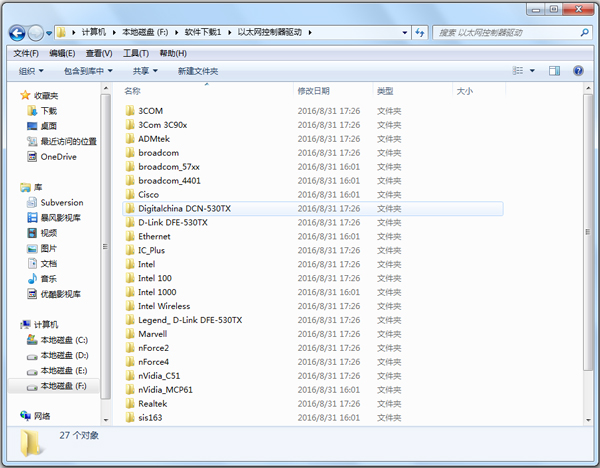Sort by the 修改日期 column header

coord(314,91)
